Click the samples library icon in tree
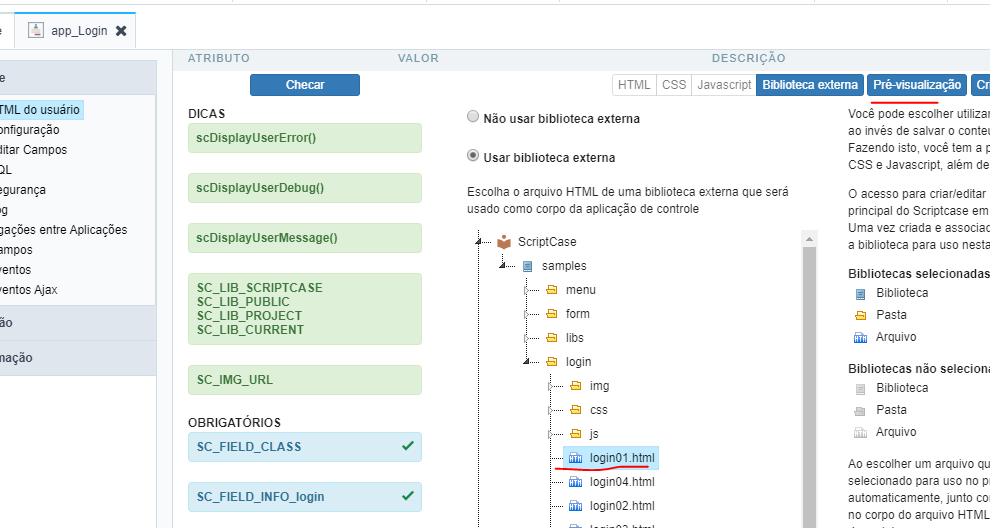 (528, 266)
